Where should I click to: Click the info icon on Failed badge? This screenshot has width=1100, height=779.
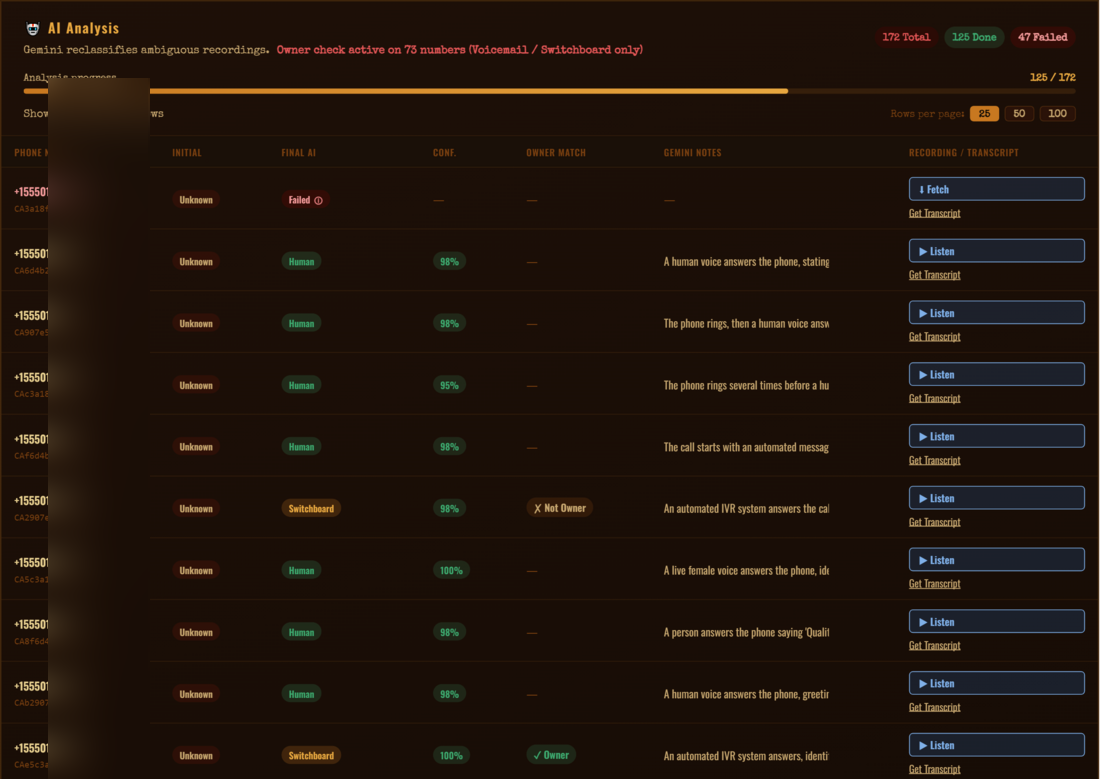pyautogui.click(x=318, y=201)
